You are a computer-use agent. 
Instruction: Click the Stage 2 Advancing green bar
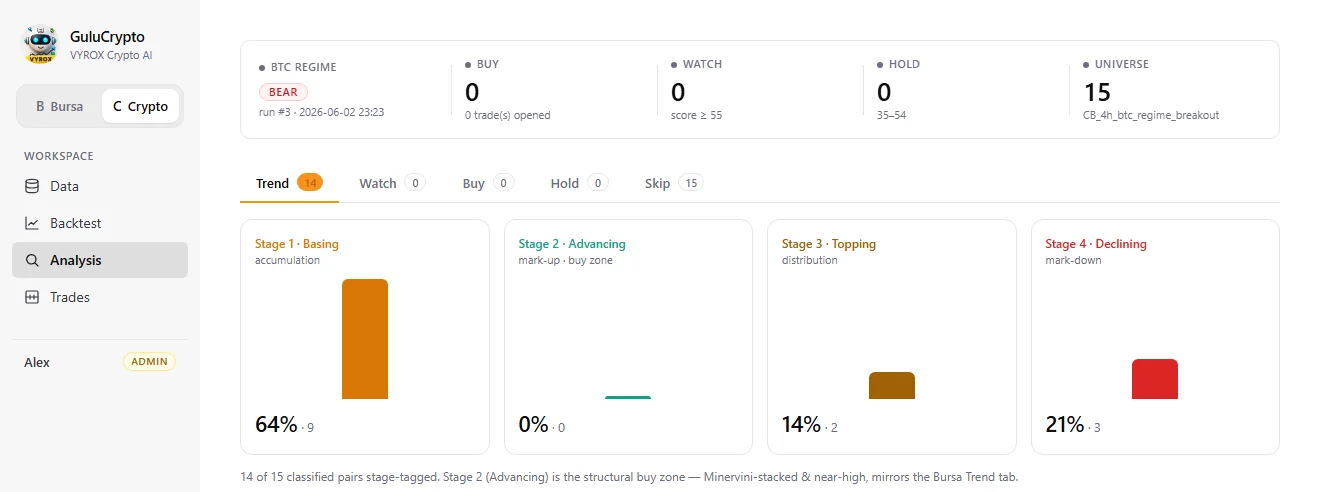tap(628, 397)
